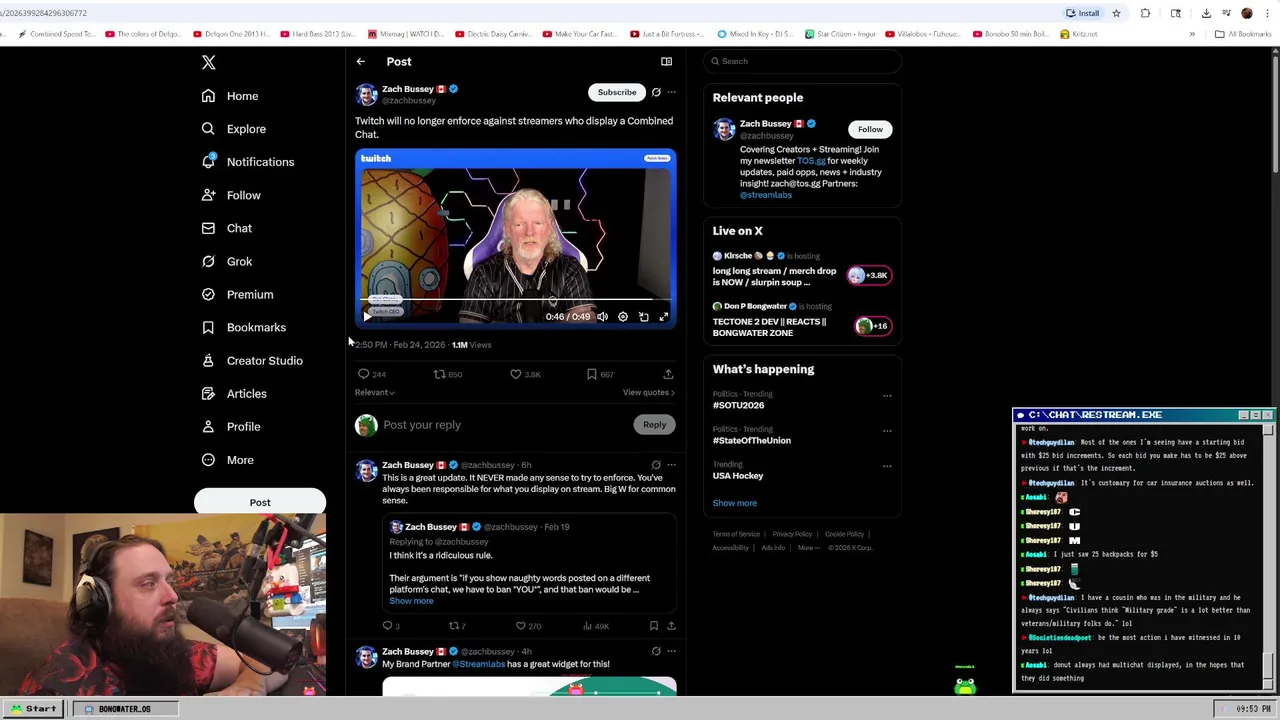The width and height of the screenshot is (1280, 720).
Task: Expand footer More link
Action: (807, 548)
